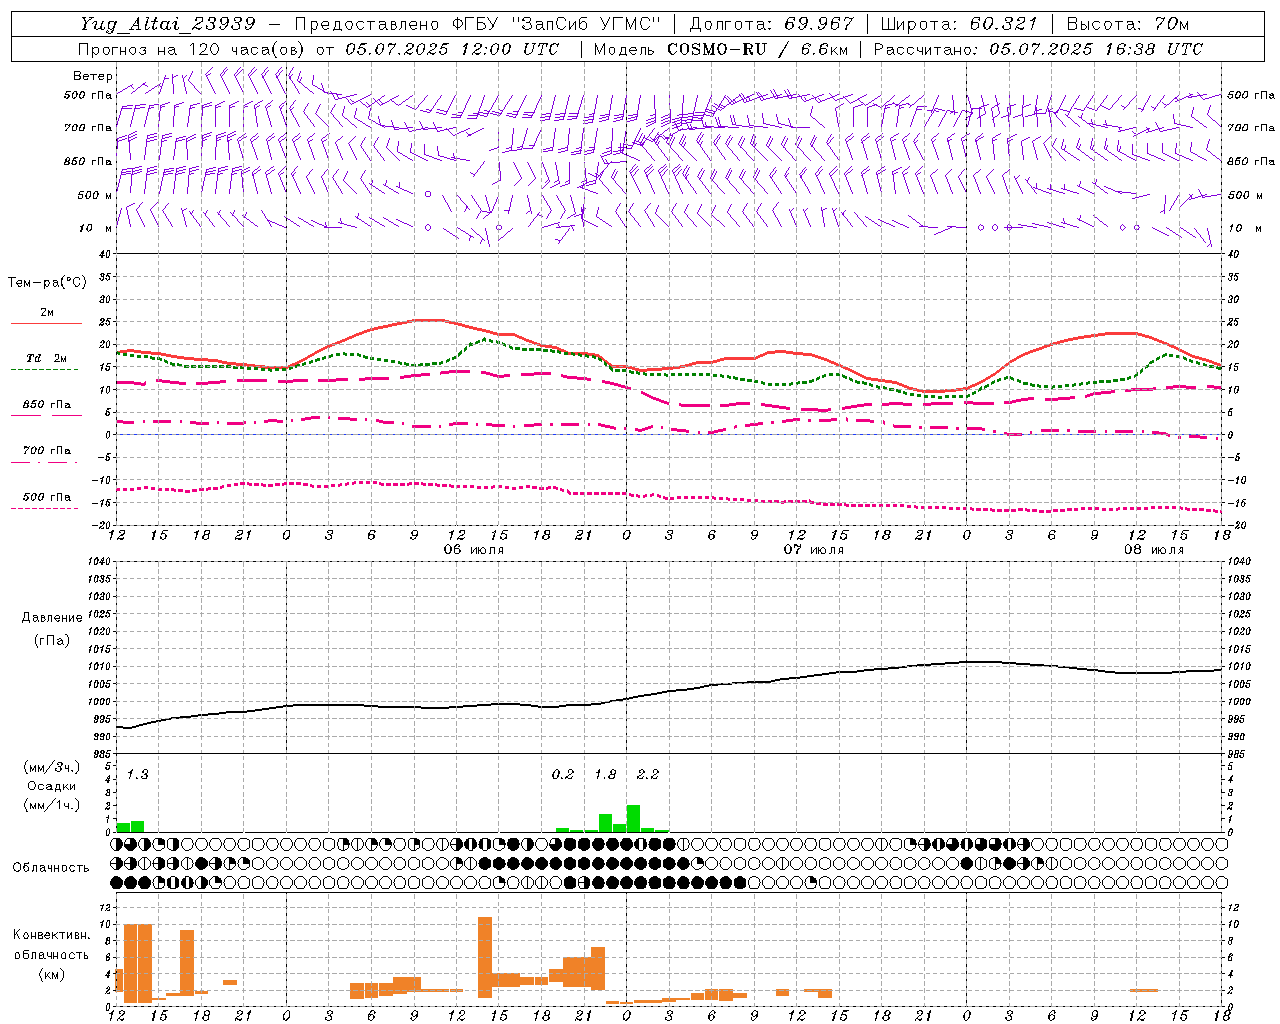The image size is (1280, 1024).
Task: Select the Конвективн. convective cloud label
Action: coord(51,935)
